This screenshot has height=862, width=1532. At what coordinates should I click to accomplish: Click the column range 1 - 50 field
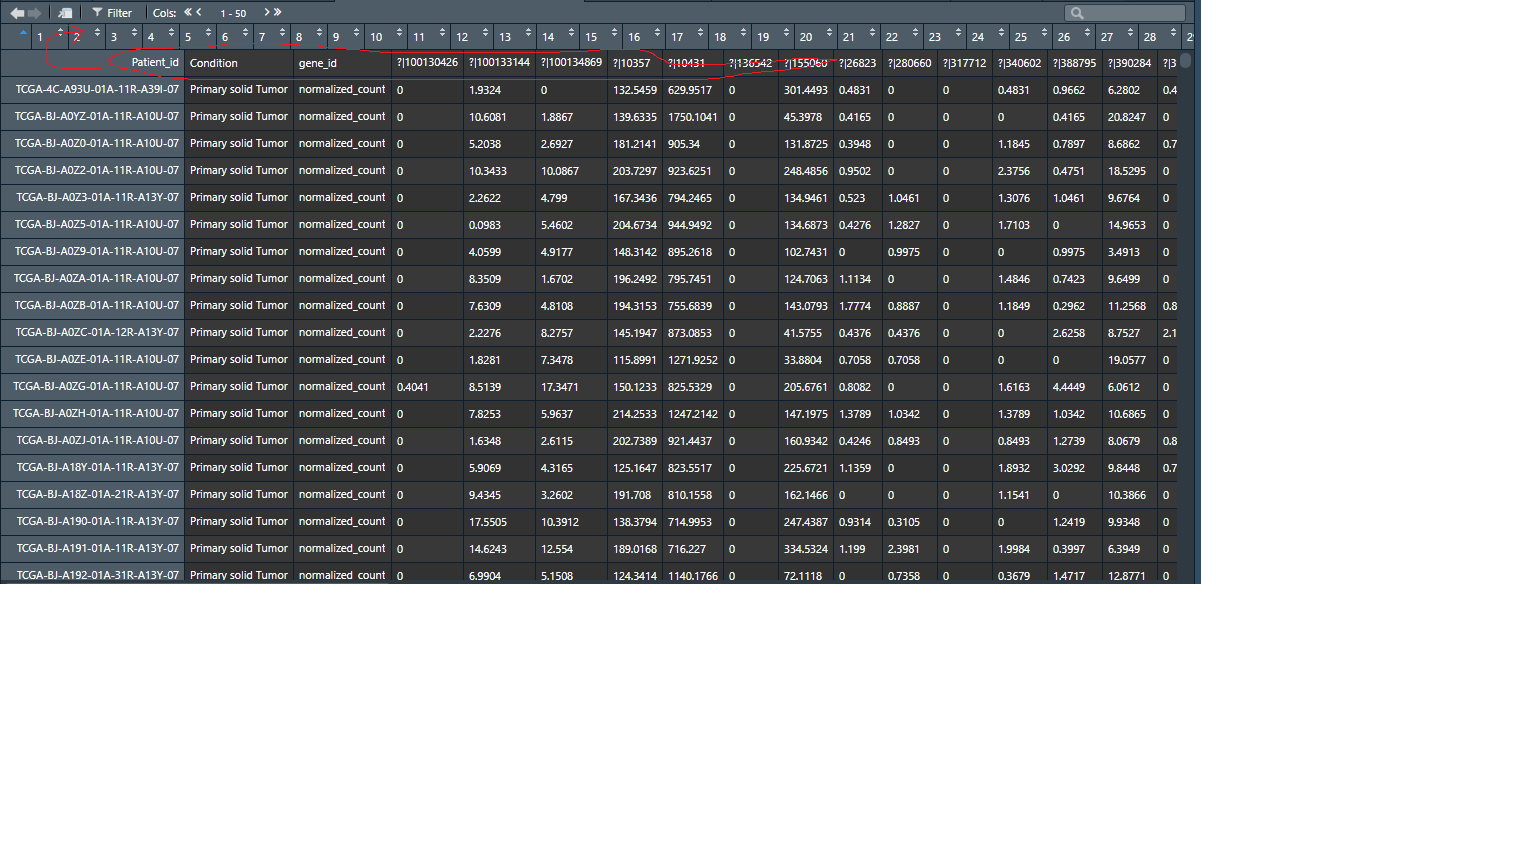click(233, 14)
